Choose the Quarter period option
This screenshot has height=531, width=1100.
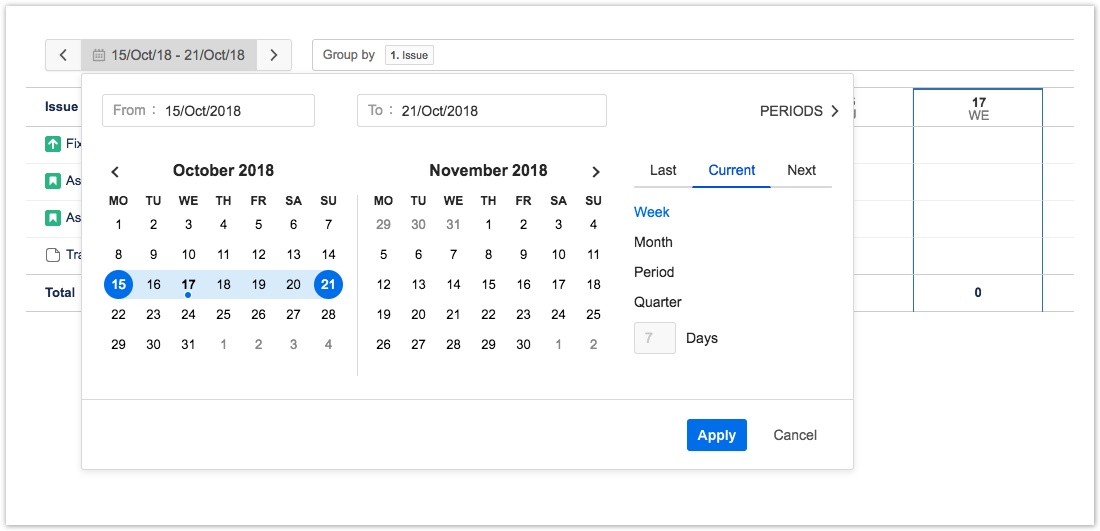[658, 302]
